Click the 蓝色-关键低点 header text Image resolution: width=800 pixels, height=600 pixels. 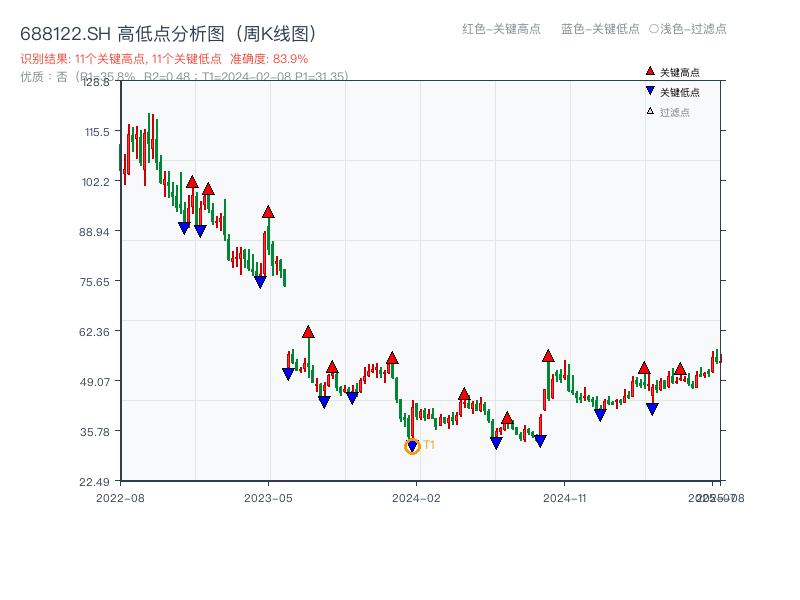[600, 29]
